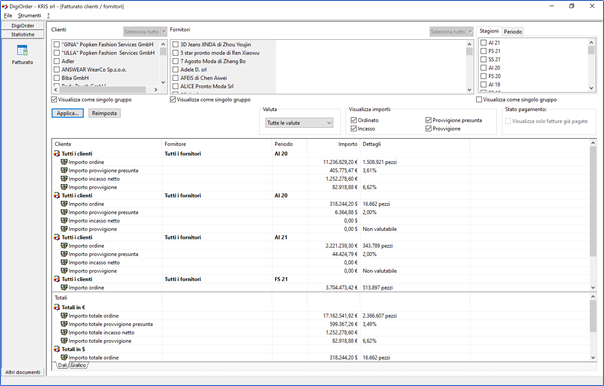The height and width of the screenshot is (386, 604).
Task: Click icon beside 3.704.473,42 € Importo ordine
Action: click(x=64, y=287)
